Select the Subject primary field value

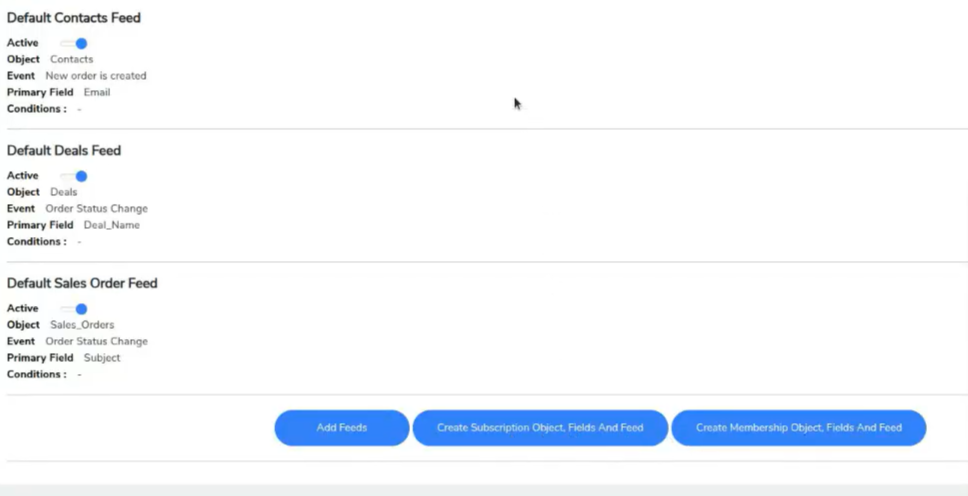102,358
